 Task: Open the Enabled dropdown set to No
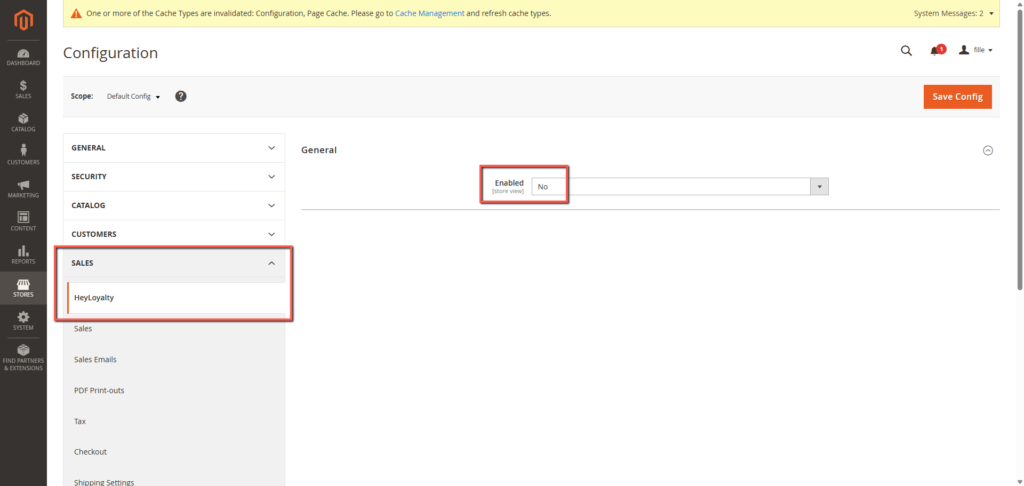pos(680,186)
